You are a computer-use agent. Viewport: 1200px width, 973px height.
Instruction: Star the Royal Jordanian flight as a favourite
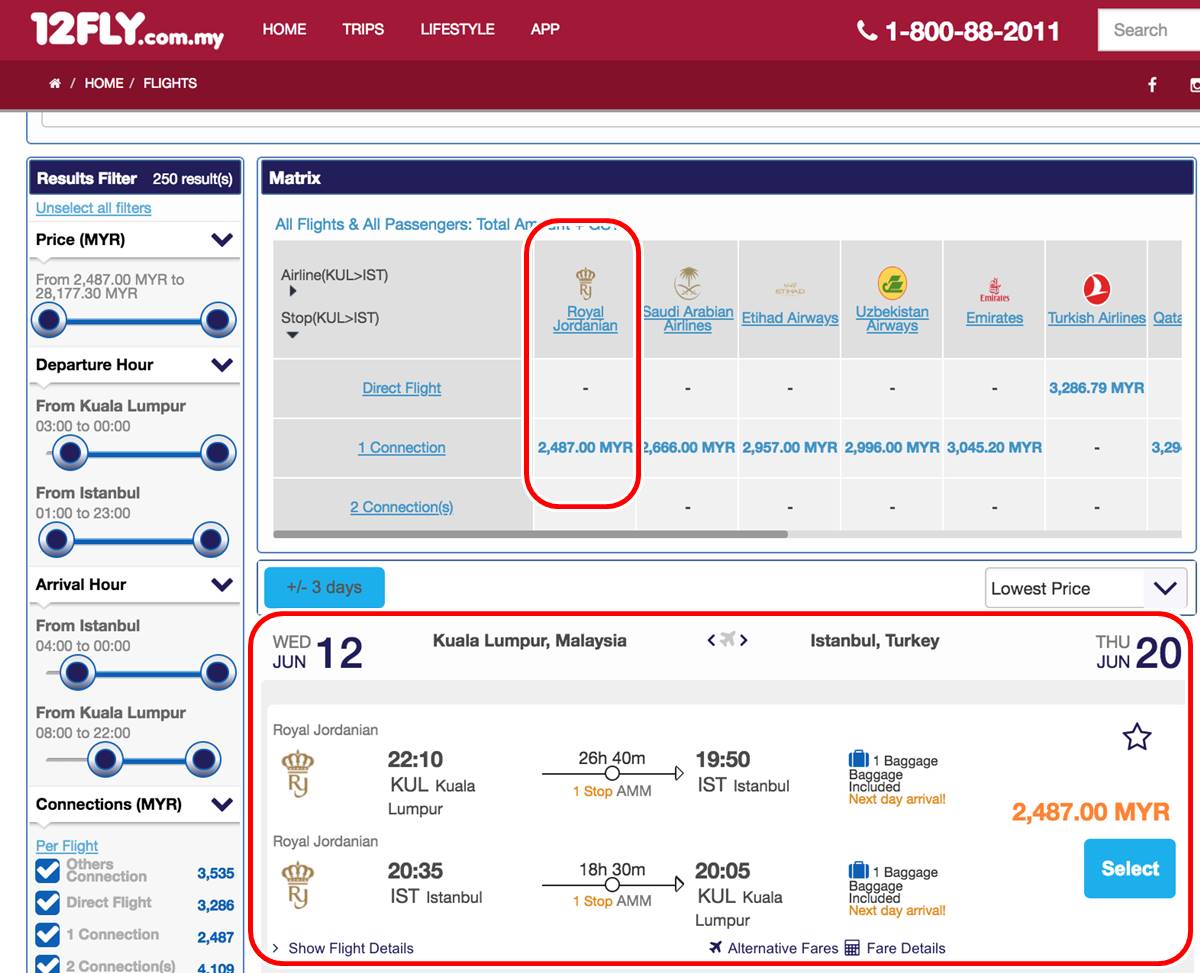point(1137,737)
